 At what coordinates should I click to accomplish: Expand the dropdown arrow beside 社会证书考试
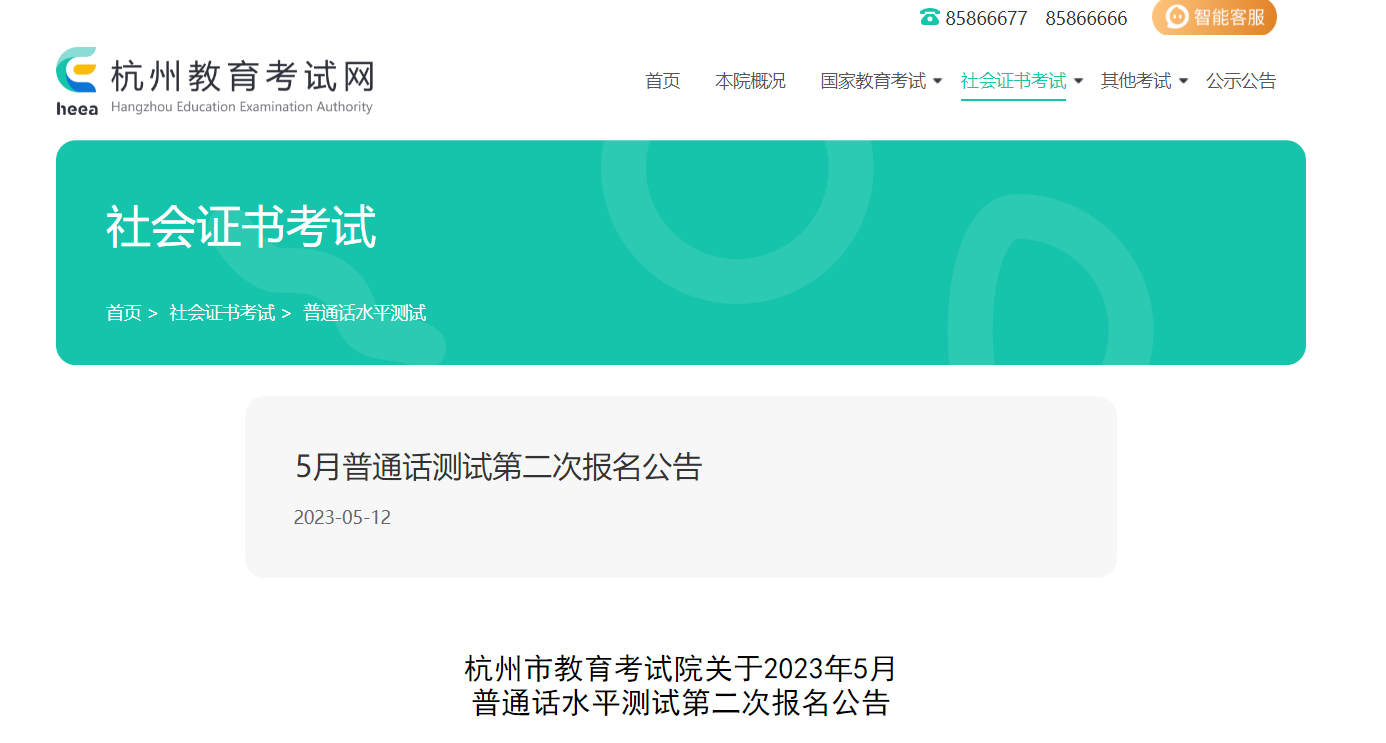[x=1078, y=81]
